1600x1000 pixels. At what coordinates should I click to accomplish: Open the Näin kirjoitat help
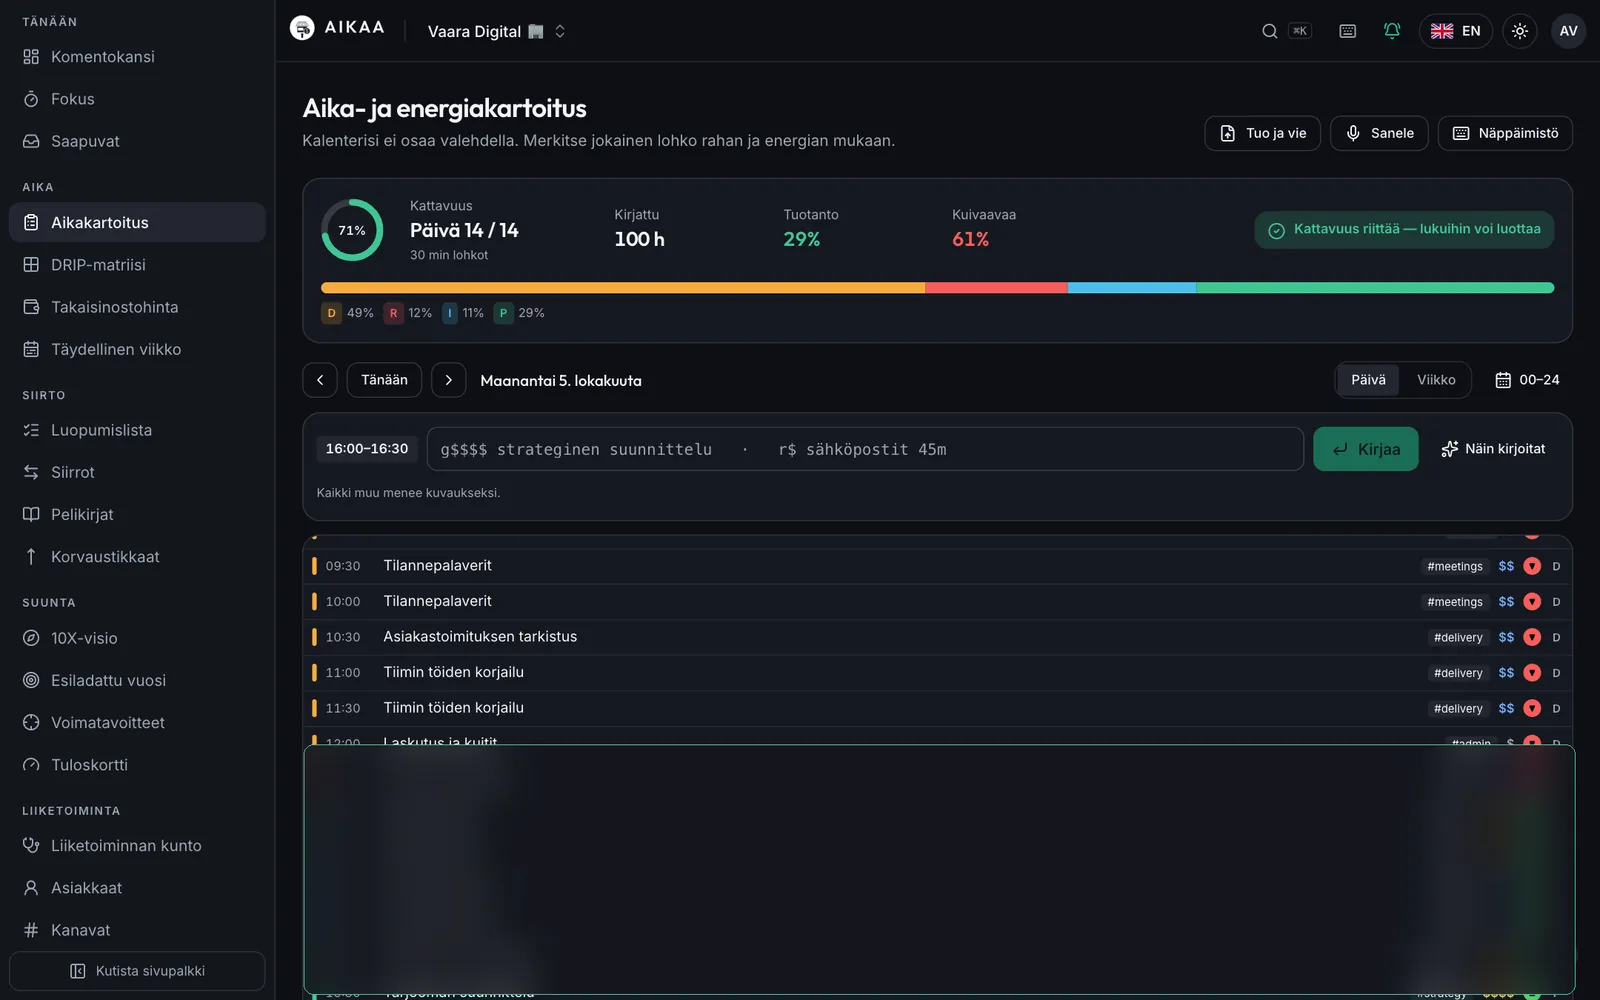(x=1493, y=449)
